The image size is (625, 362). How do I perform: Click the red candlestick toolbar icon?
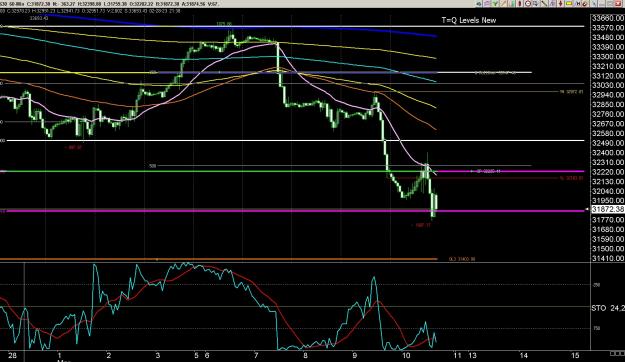pos(520,4)
